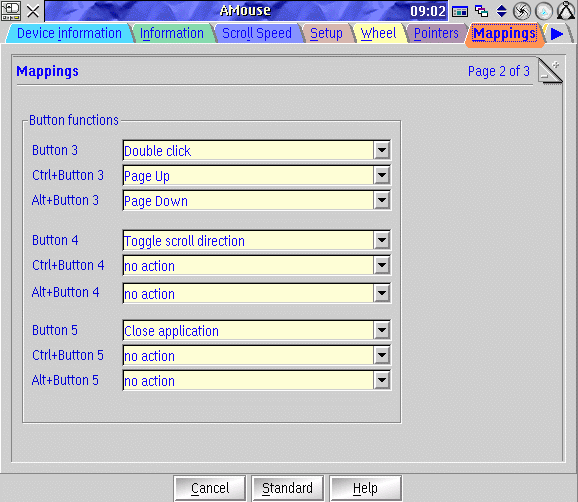Go to the Wheel tab

pyautogui.click(x=379, y=34)
